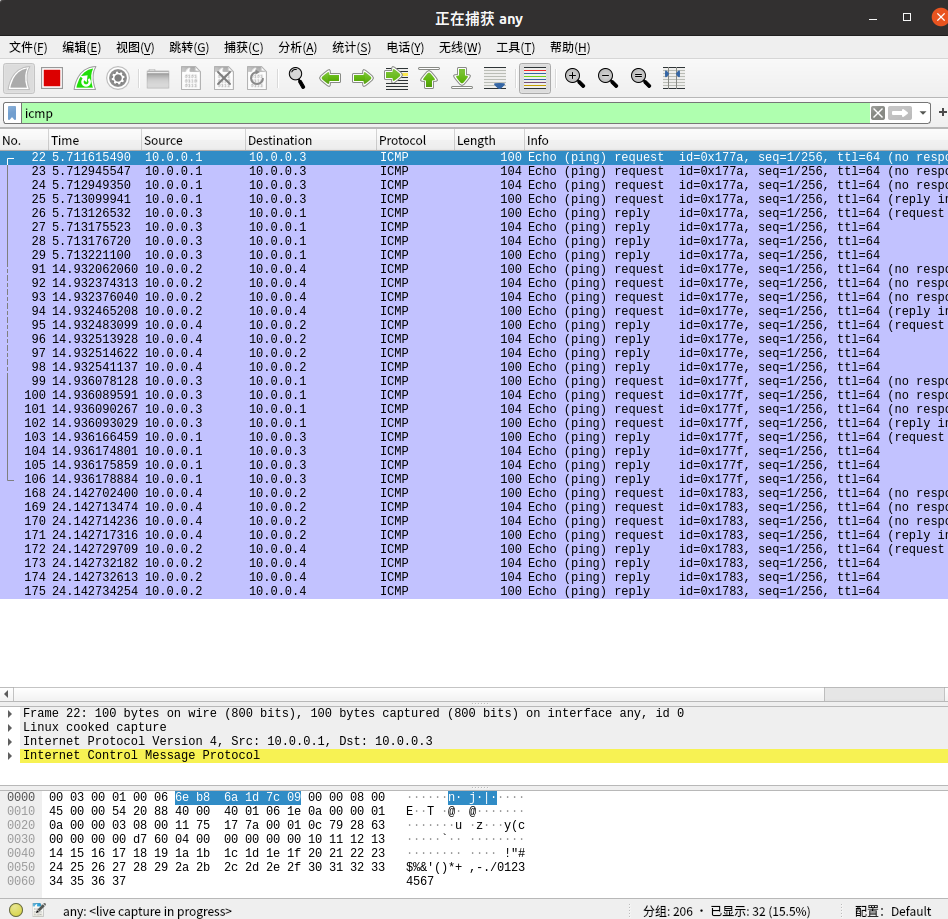Screen dimensions: 948x919
Task: Select packet number 26 echo reply
Action: click(474, 213)
